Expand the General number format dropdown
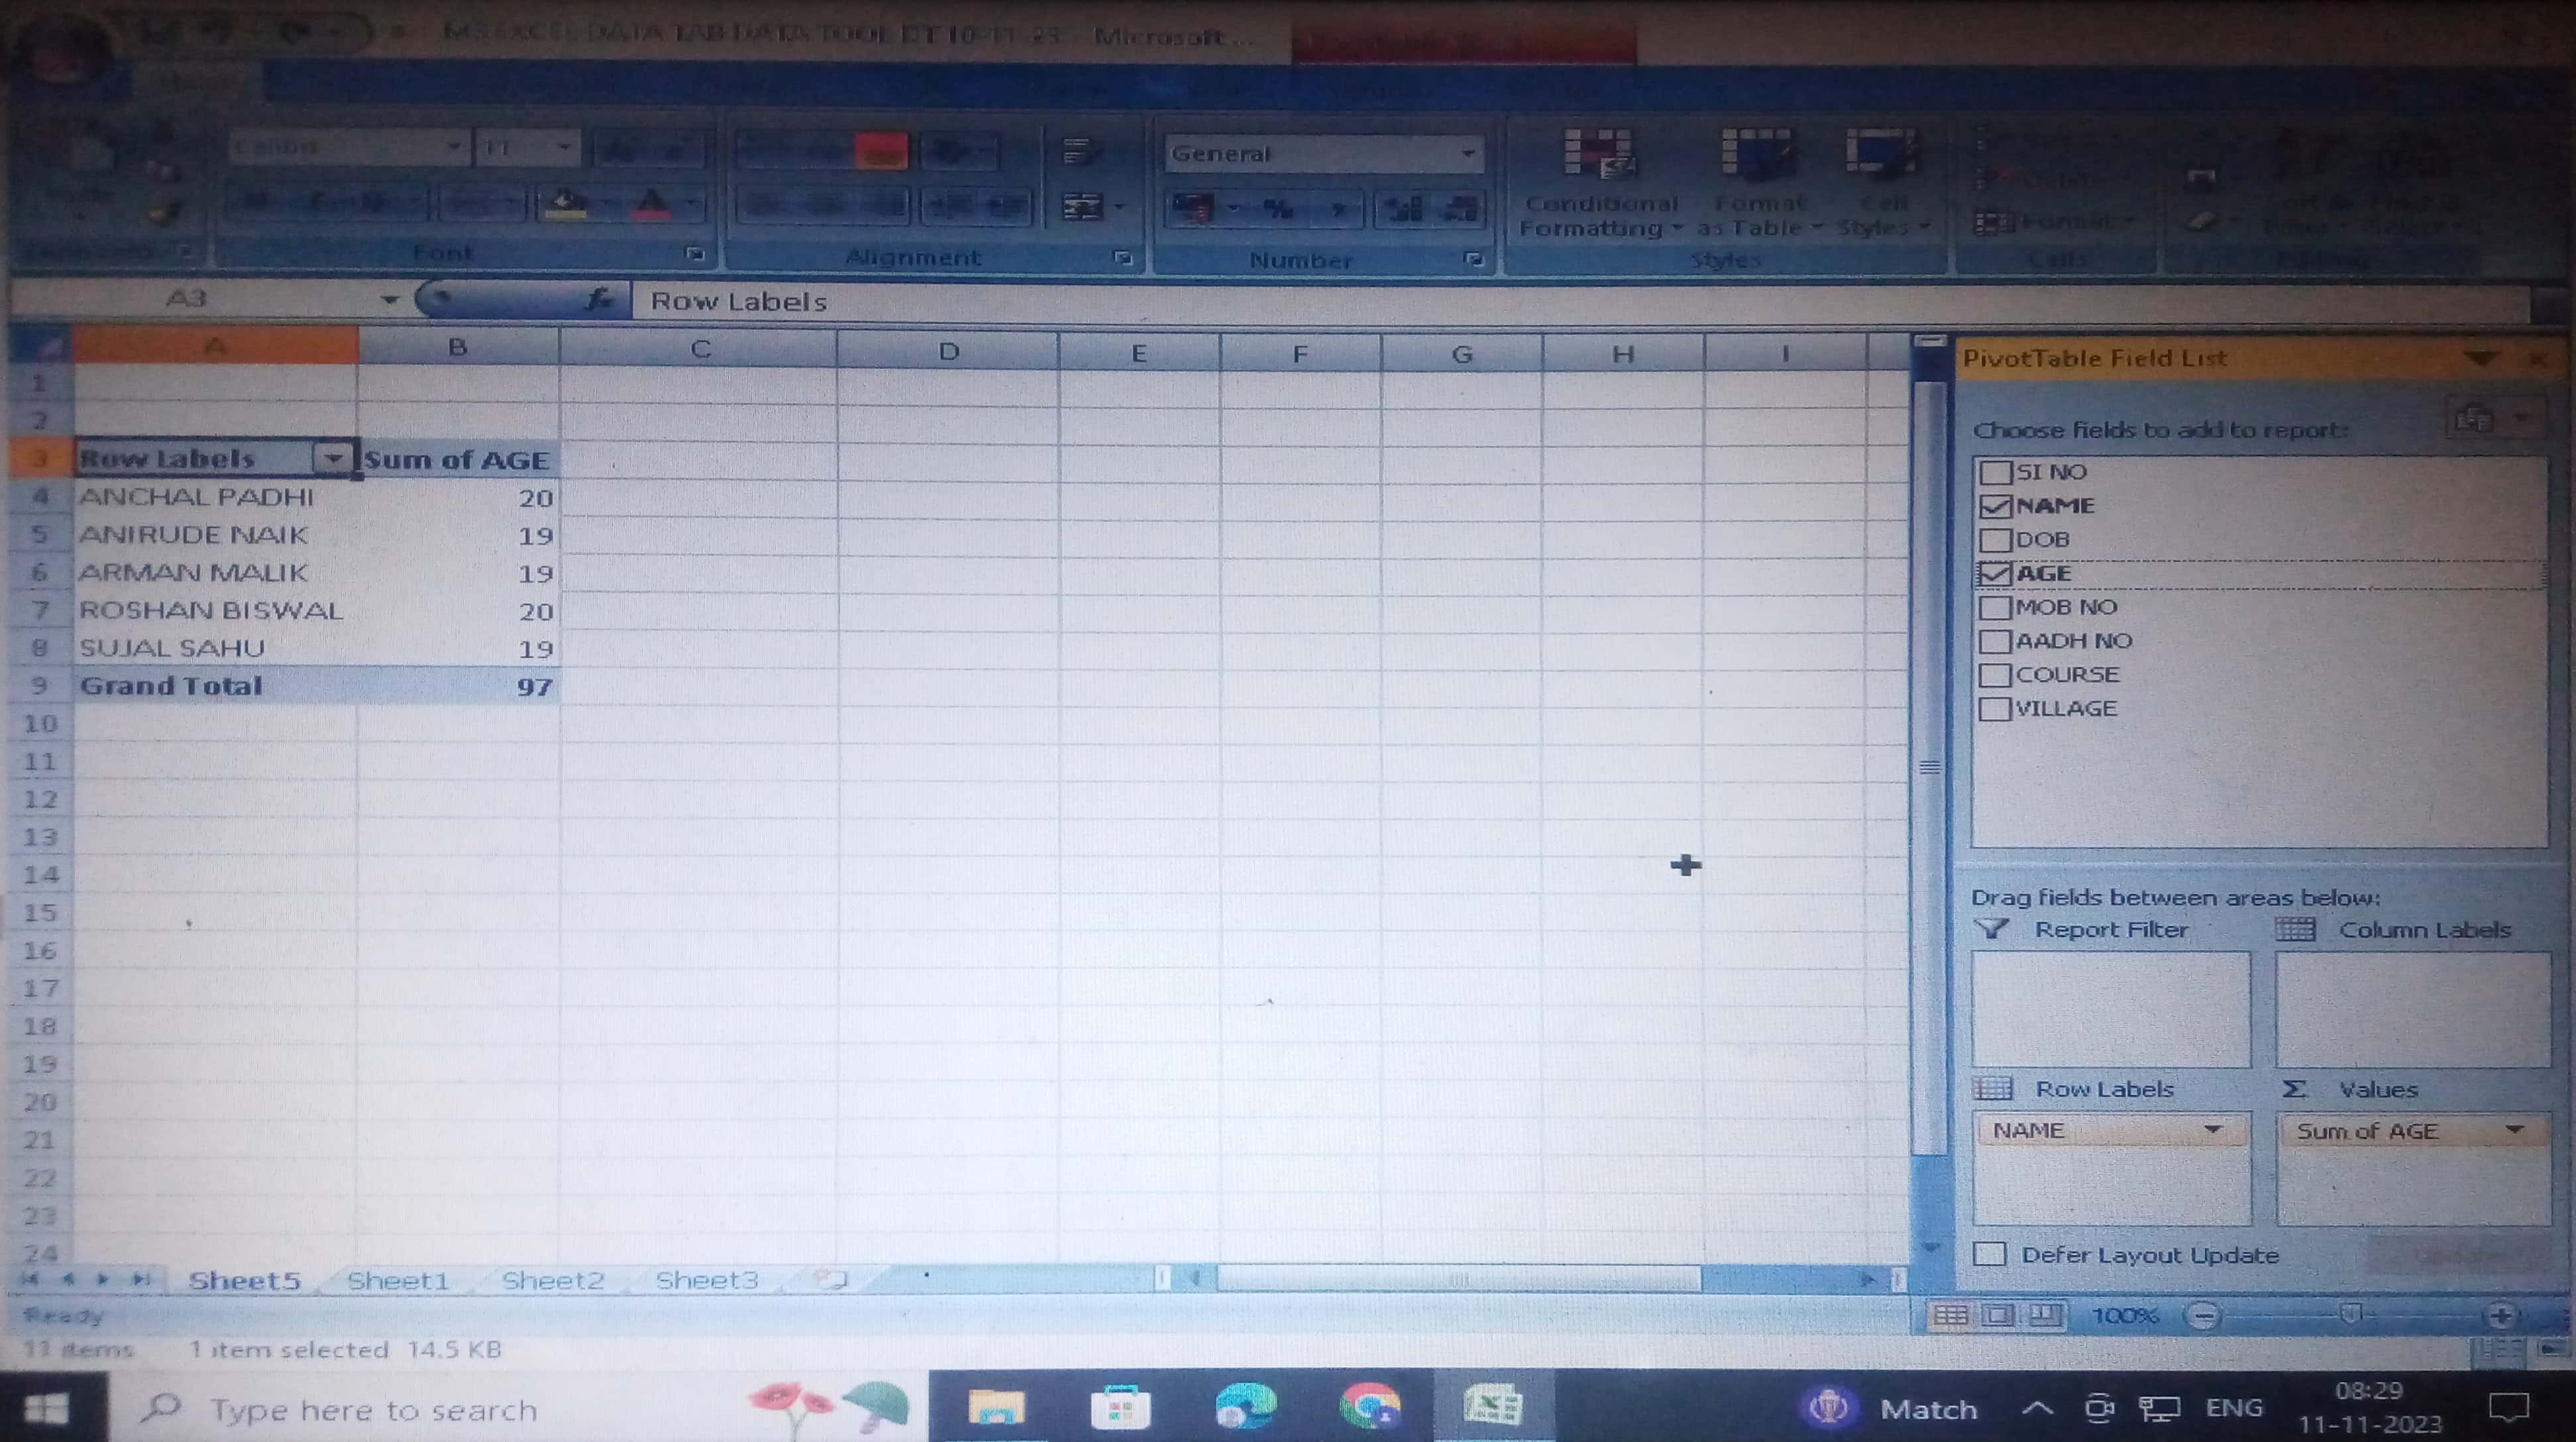 point(1468,154)
